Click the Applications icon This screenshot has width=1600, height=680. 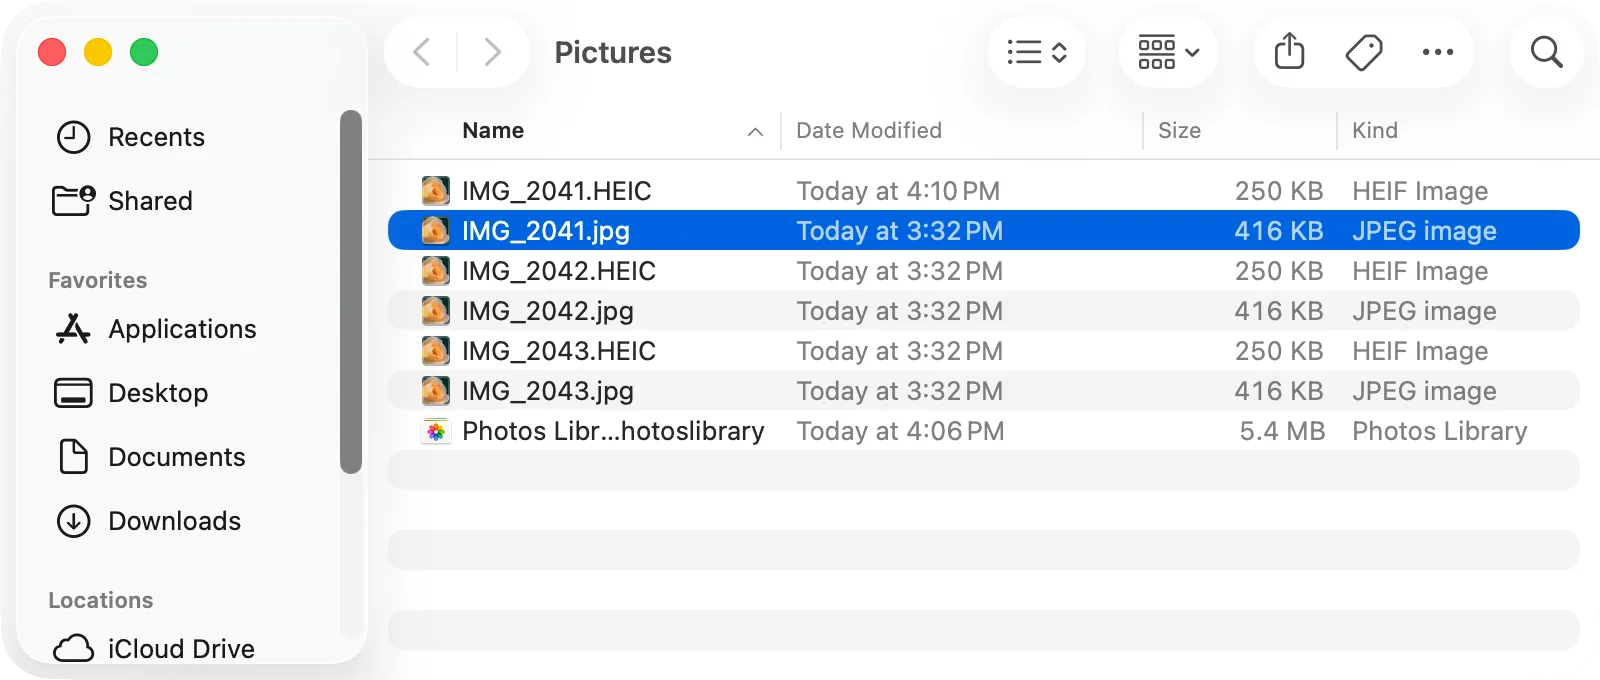point(73,329)
